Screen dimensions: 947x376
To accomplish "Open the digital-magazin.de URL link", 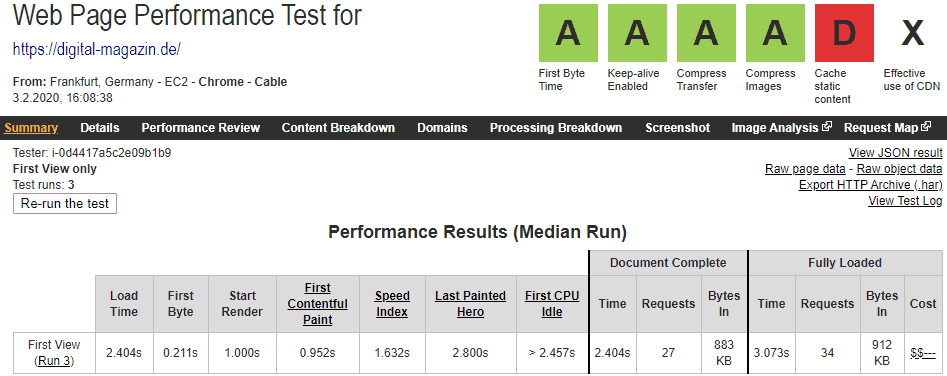I will [97, 49].
